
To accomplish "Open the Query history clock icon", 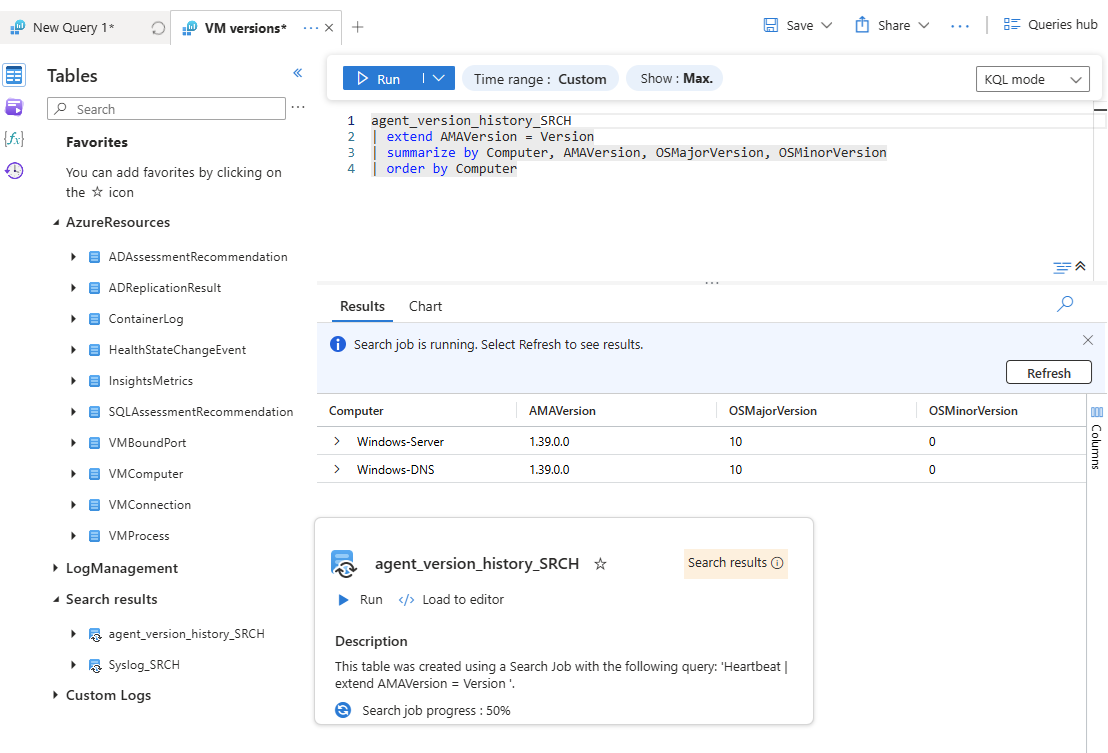I will (14, 170).
